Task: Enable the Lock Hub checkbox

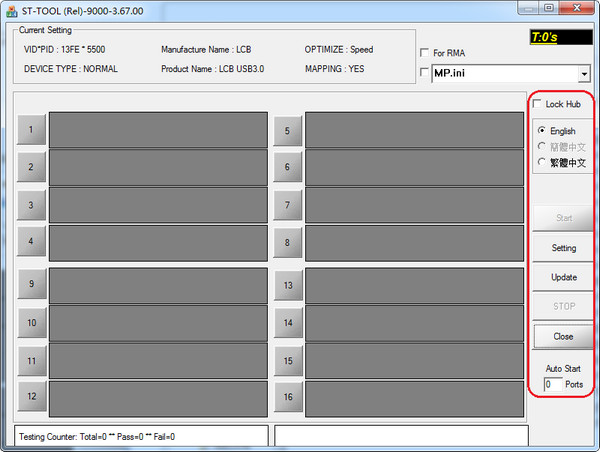Action: click(x=537, y=104)
